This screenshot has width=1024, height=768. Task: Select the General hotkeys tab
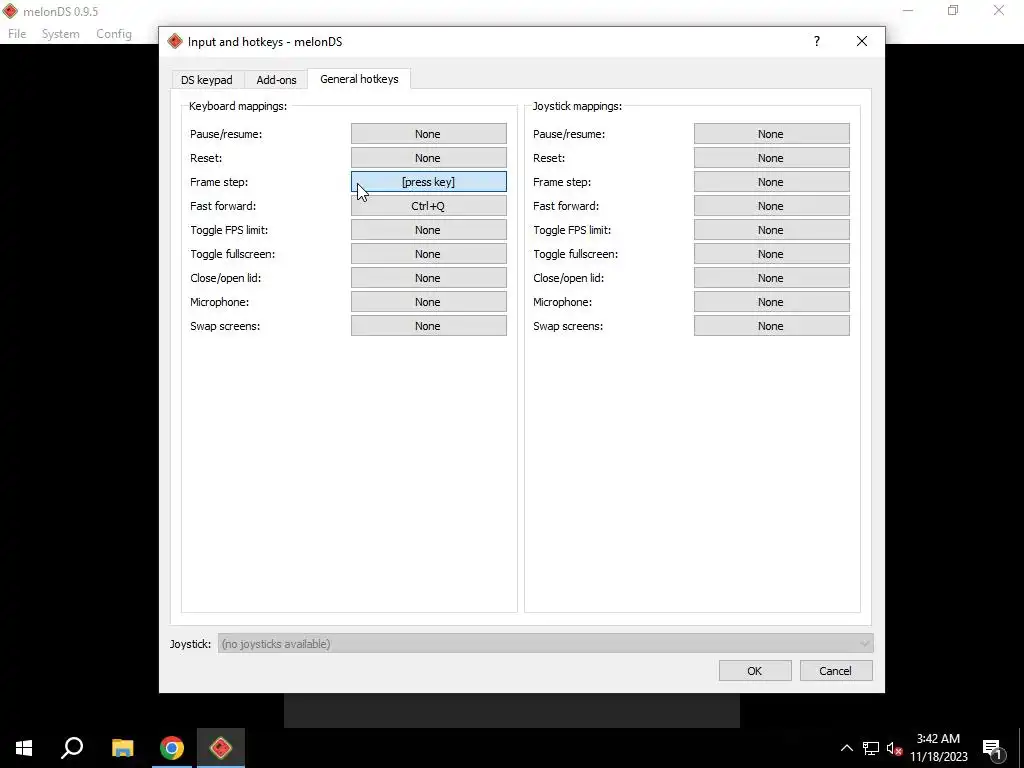(359, 78)
